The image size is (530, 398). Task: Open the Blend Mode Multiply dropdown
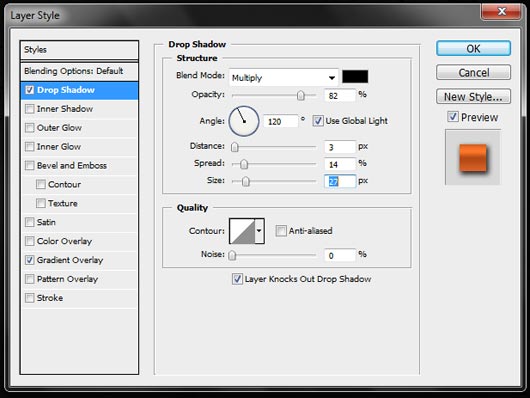click(283, 78)
